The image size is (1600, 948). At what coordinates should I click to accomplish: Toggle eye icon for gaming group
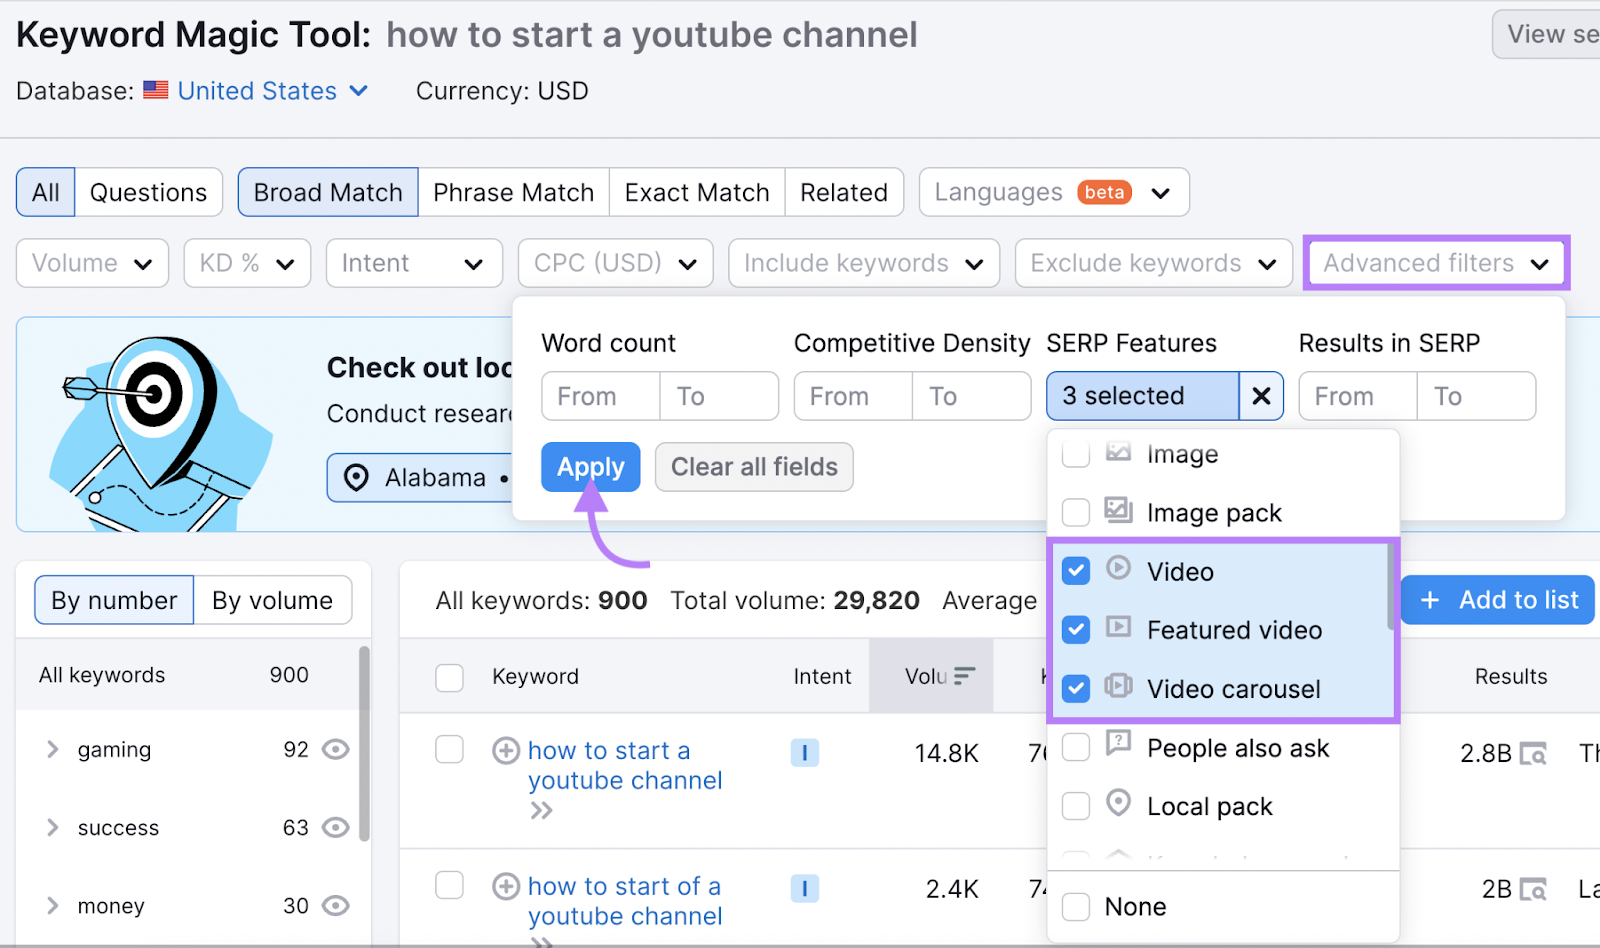[336, 749]
